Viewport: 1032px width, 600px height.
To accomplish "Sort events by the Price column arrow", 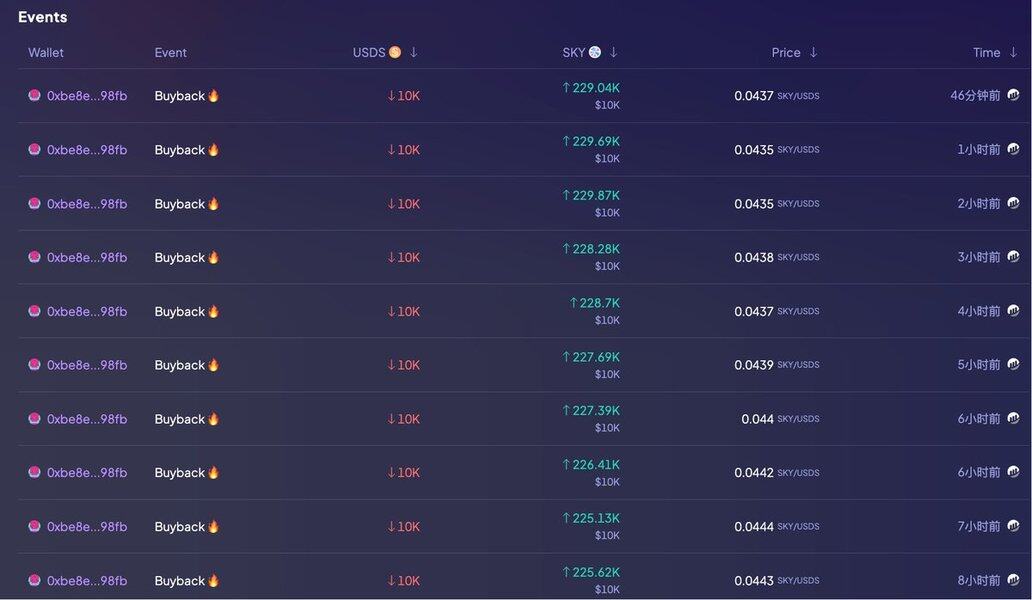I will [x=813, y=52].
